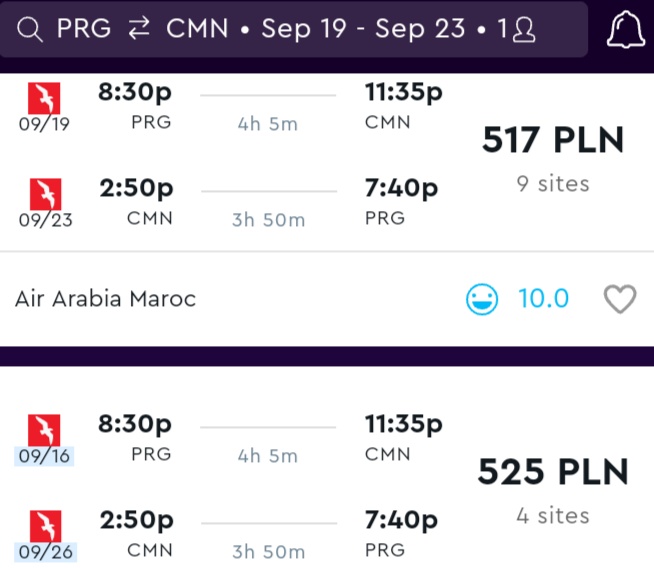Tap the smiley rating face icon

coord(482,299)
